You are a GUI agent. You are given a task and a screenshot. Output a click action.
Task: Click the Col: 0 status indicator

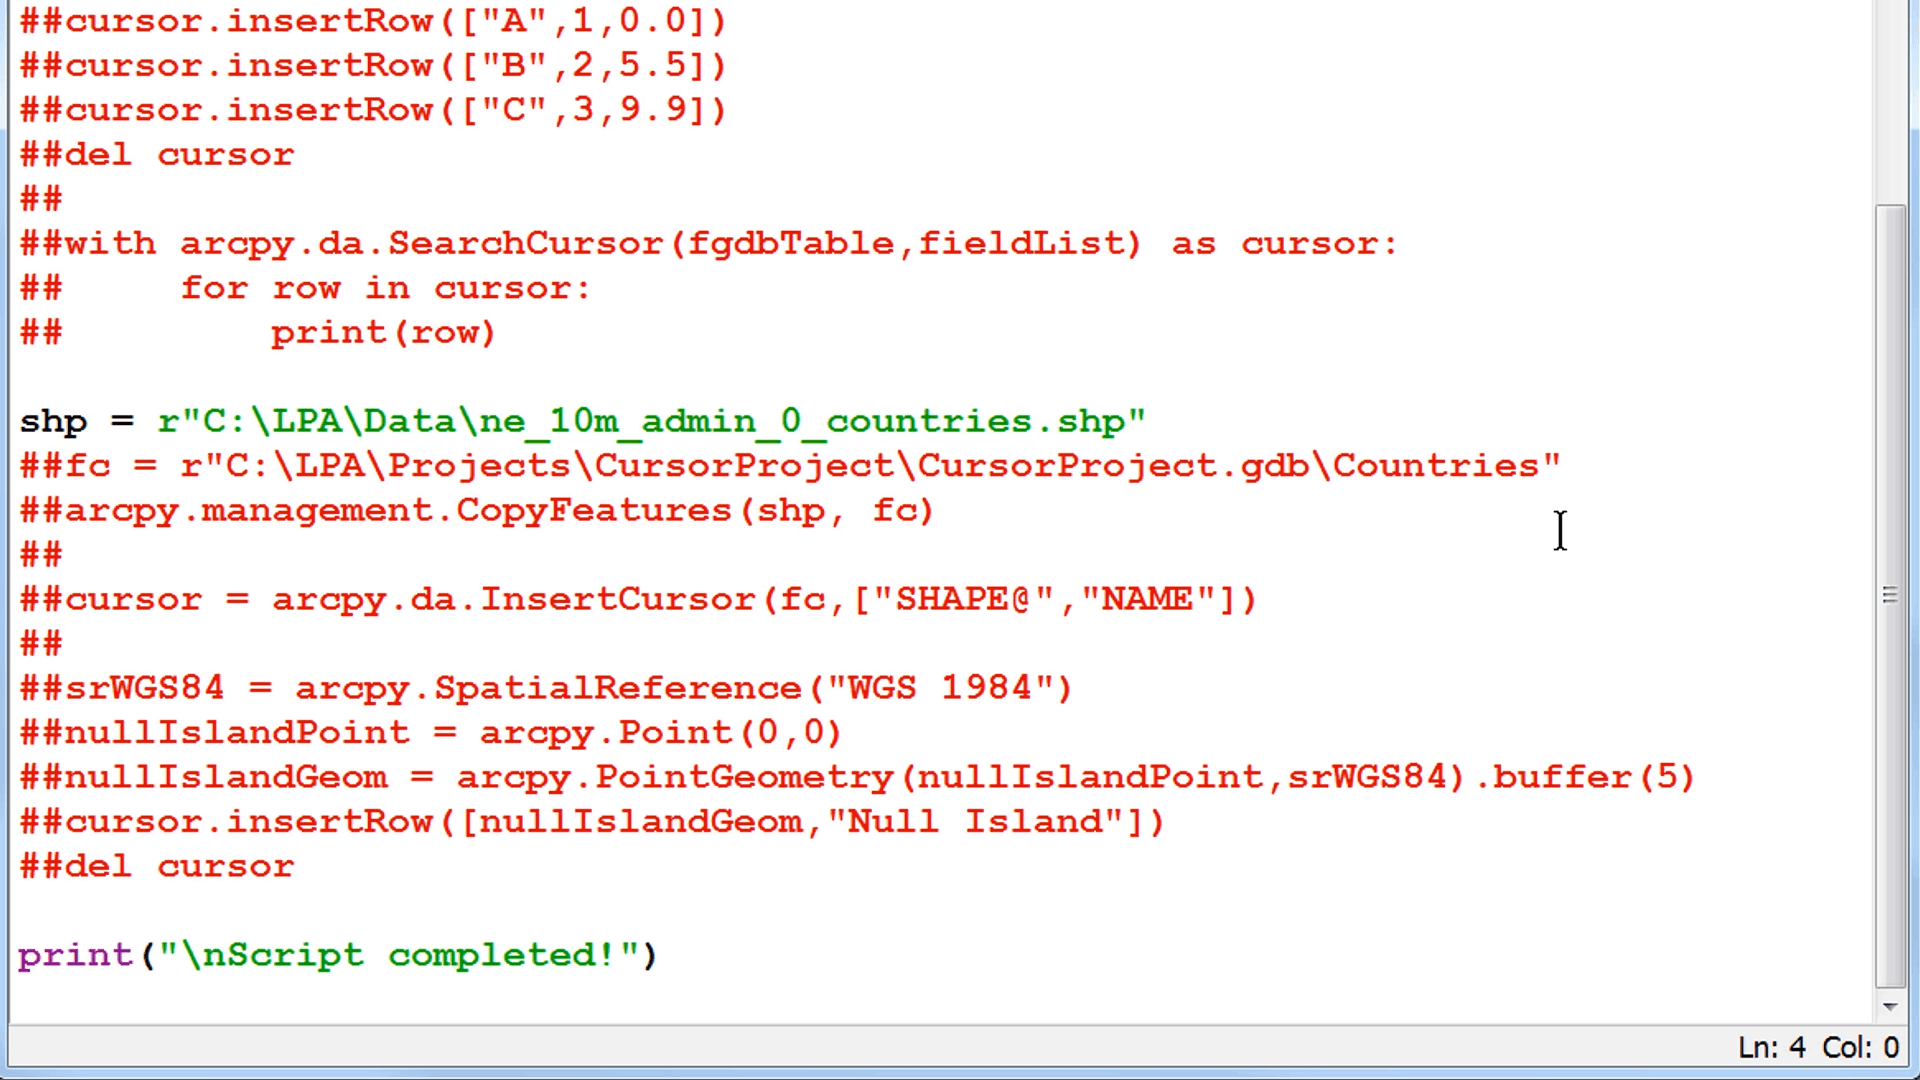point(1860,1047)
